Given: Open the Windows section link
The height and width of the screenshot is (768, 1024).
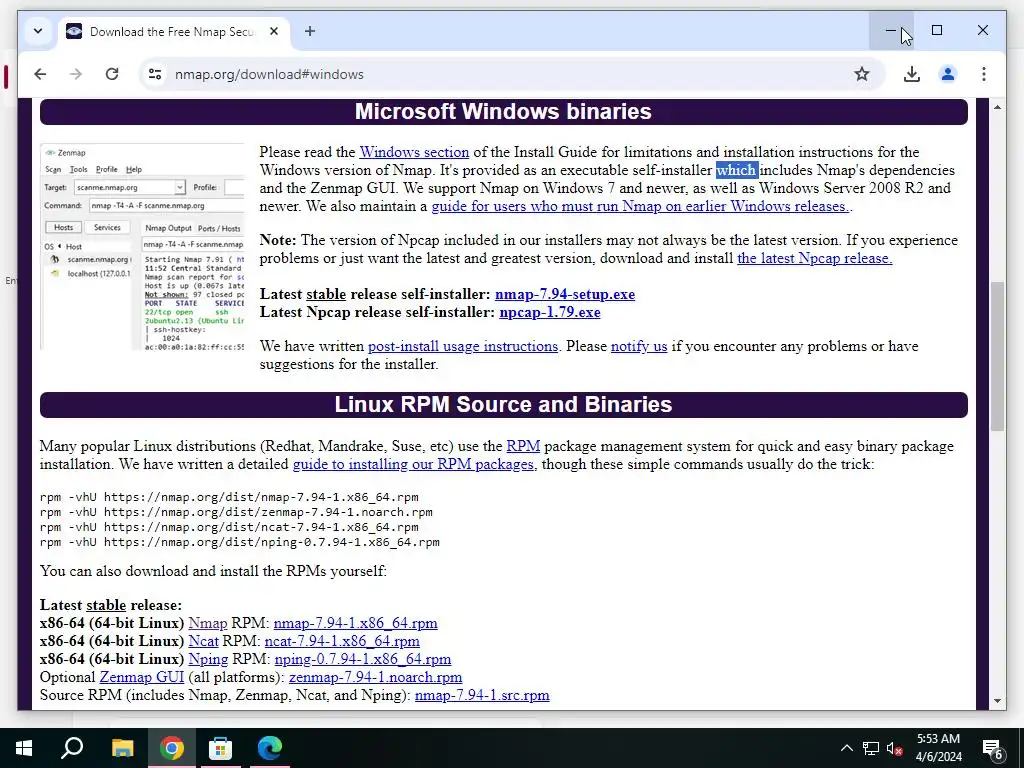Looking at the screenshot, I should coord(414,152).
